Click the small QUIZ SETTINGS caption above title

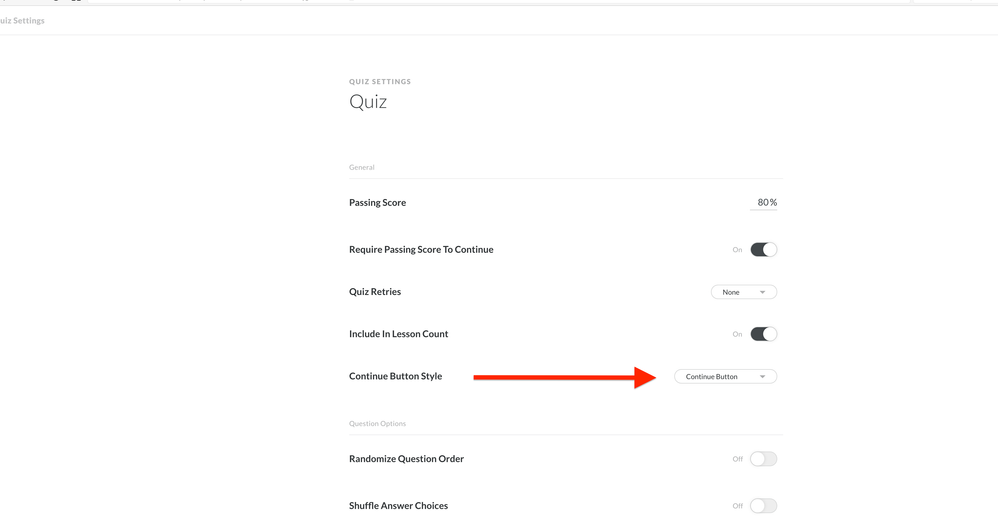(x=380, y=82)
